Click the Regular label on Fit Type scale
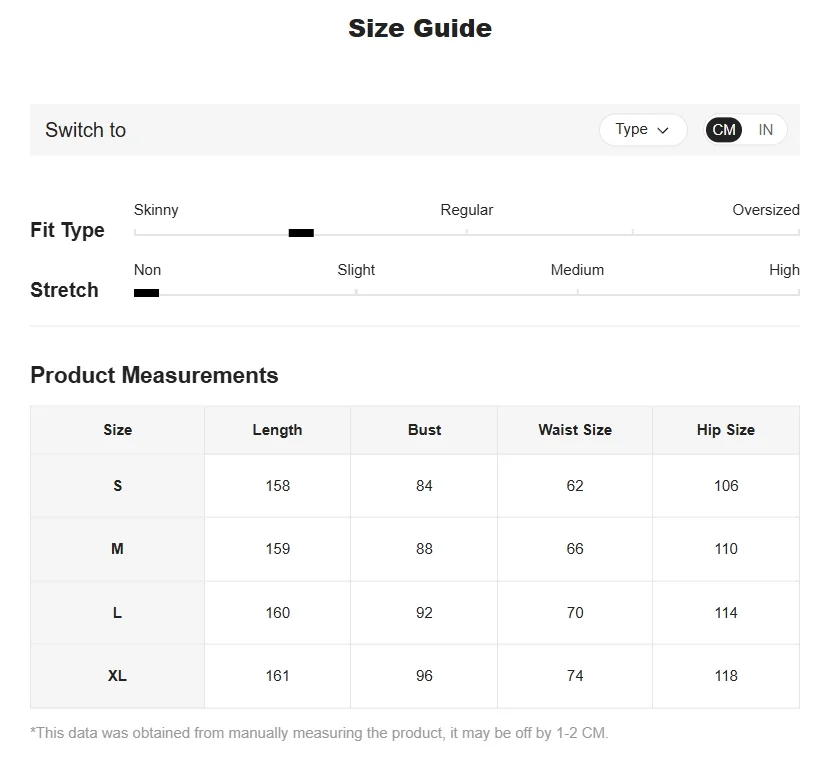821x779 pixels. [467, 210]
